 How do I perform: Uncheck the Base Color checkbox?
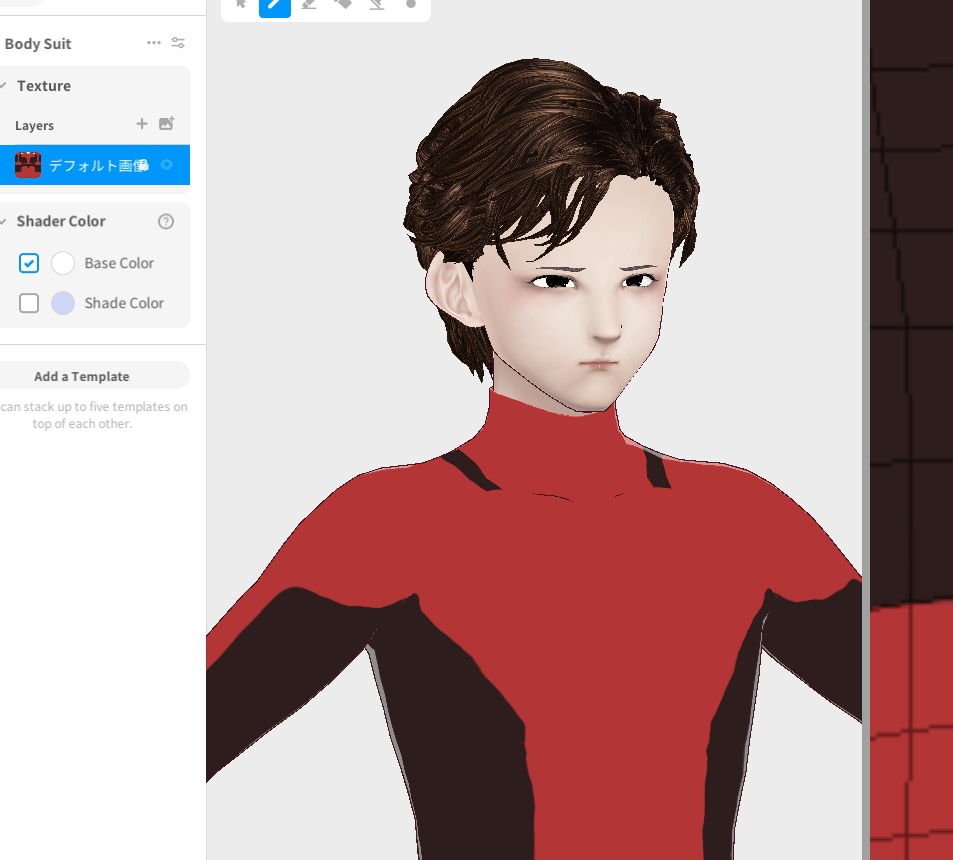tap(29, 263)
